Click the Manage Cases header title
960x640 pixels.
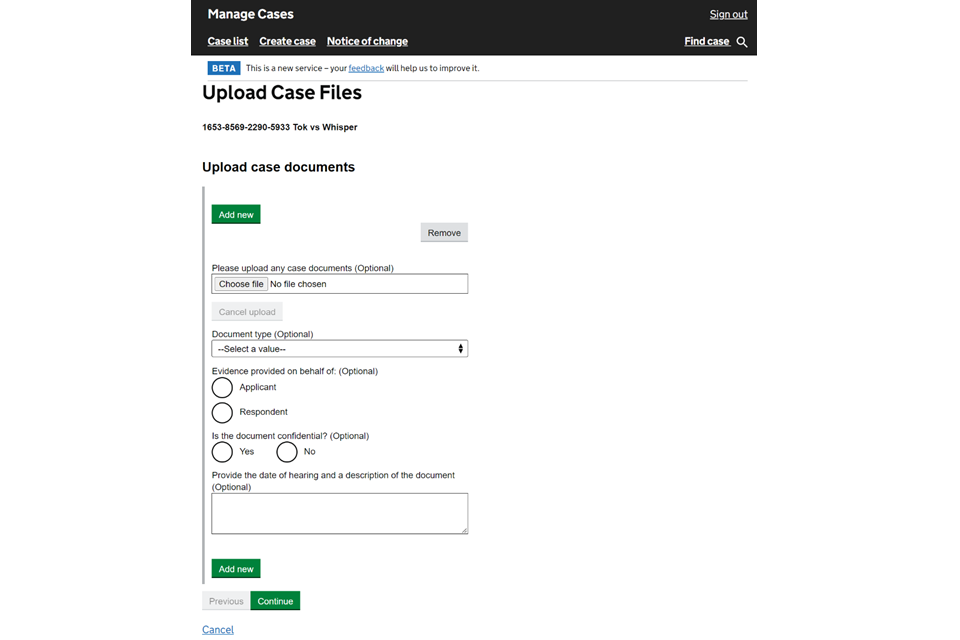(x=250, y=14)
